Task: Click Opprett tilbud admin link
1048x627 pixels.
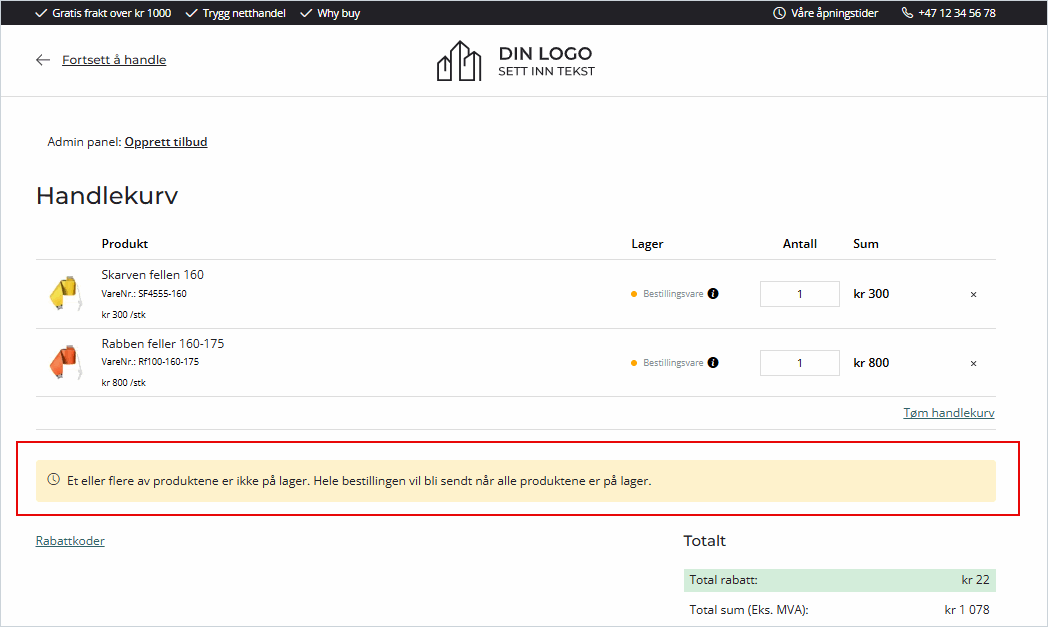Action: (166, 142)
